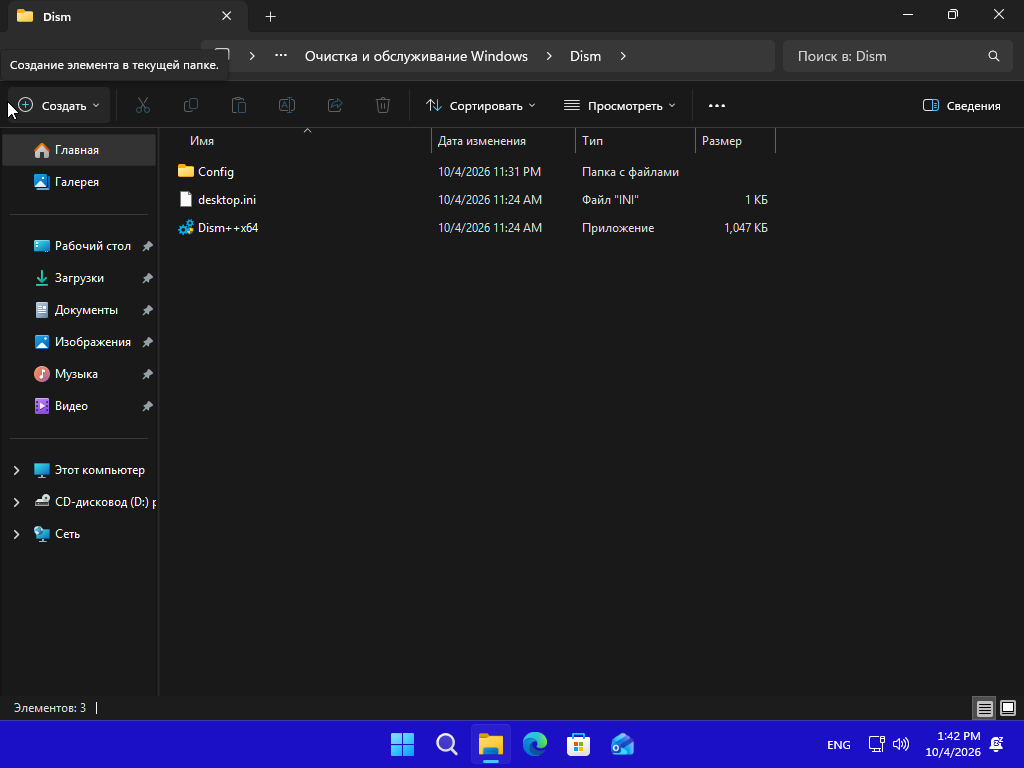
Task: Show hidden breadcrumb path via ellipsis
Action: (x=281, y=56)
